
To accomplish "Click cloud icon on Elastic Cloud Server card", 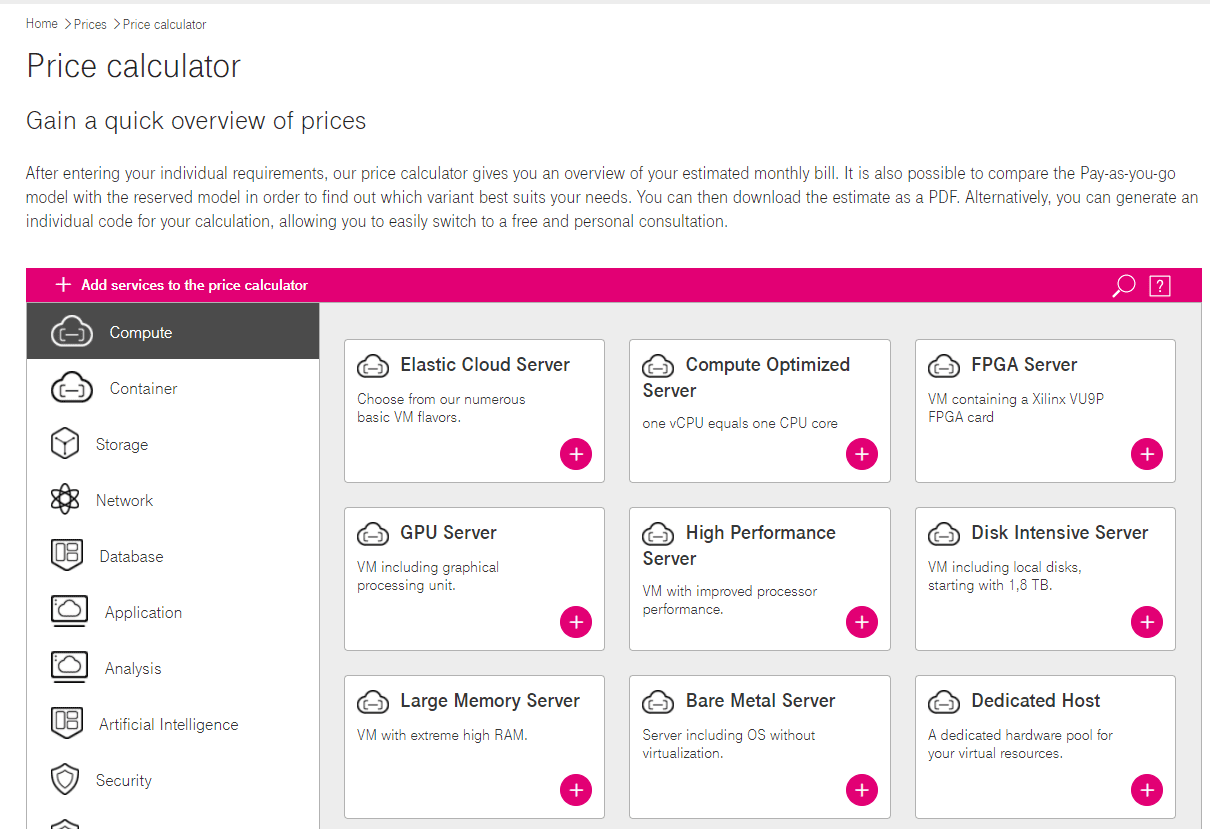I will point(373,366).
